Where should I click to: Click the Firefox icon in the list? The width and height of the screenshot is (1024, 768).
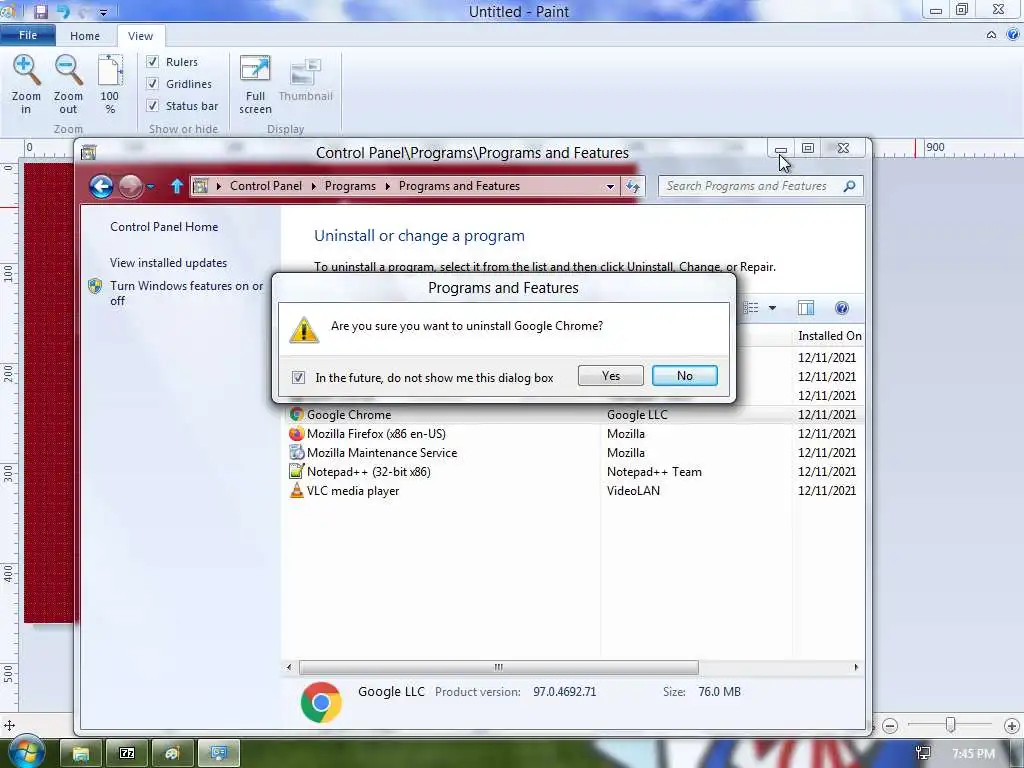click(296, 434)
